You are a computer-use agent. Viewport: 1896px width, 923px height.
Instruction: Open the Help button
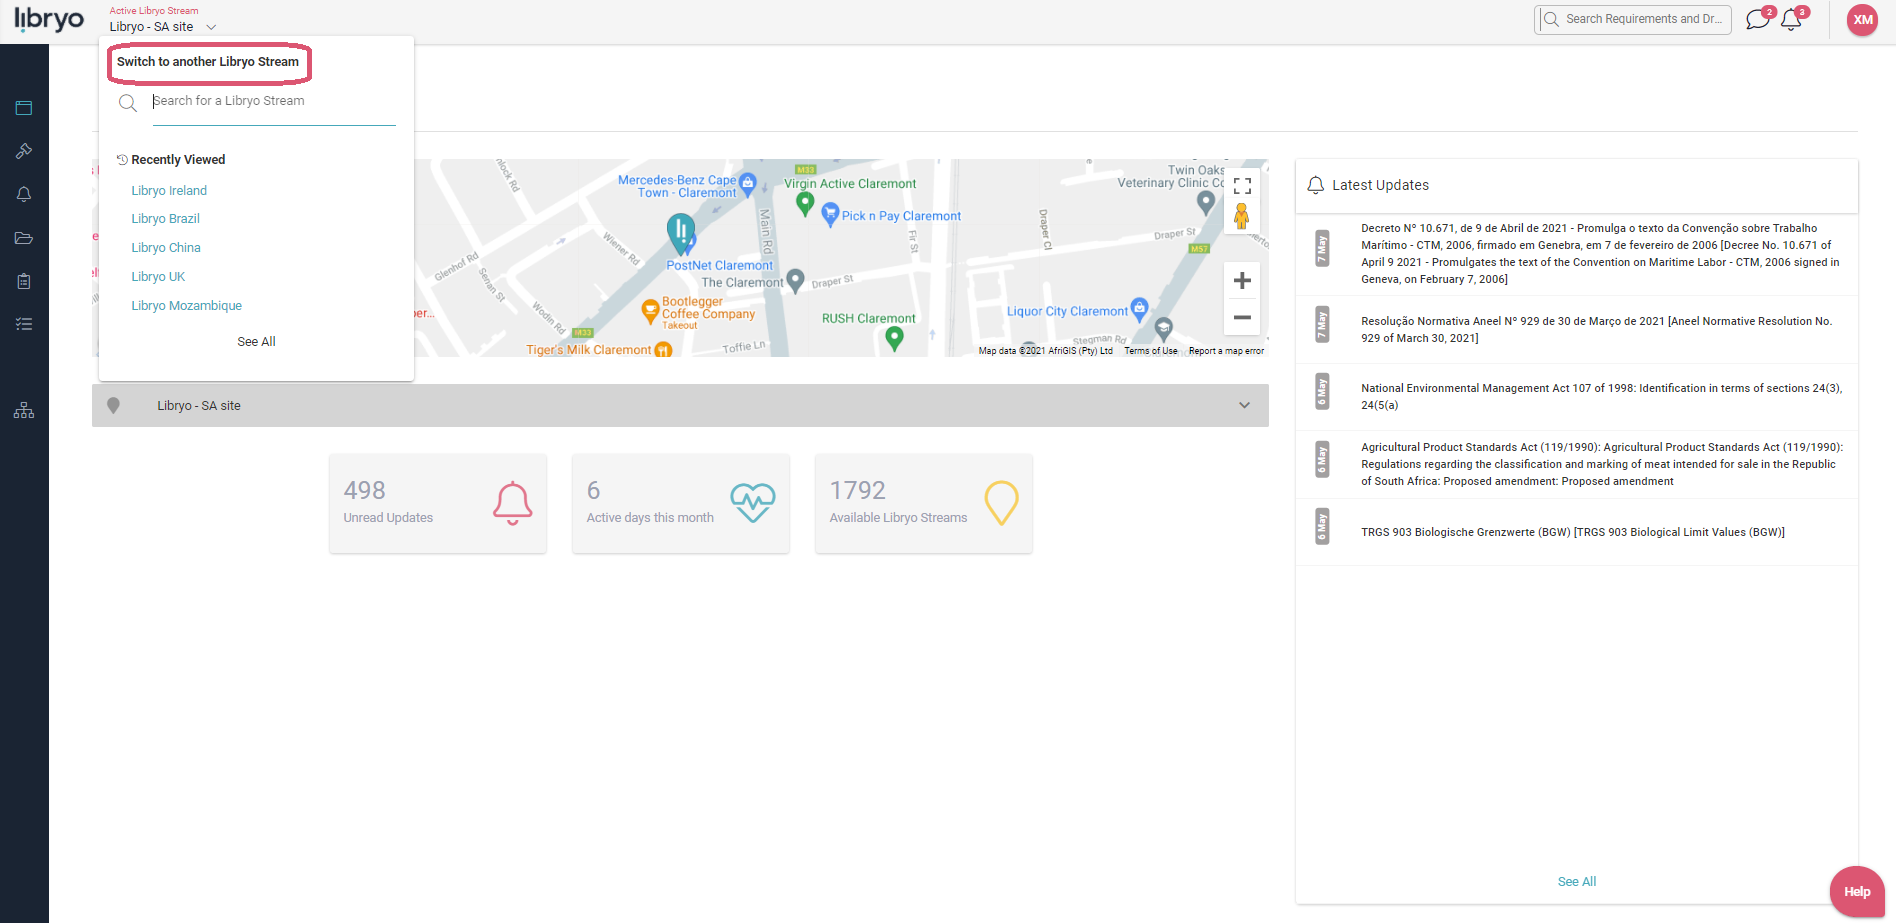[x=1857, y=892]
